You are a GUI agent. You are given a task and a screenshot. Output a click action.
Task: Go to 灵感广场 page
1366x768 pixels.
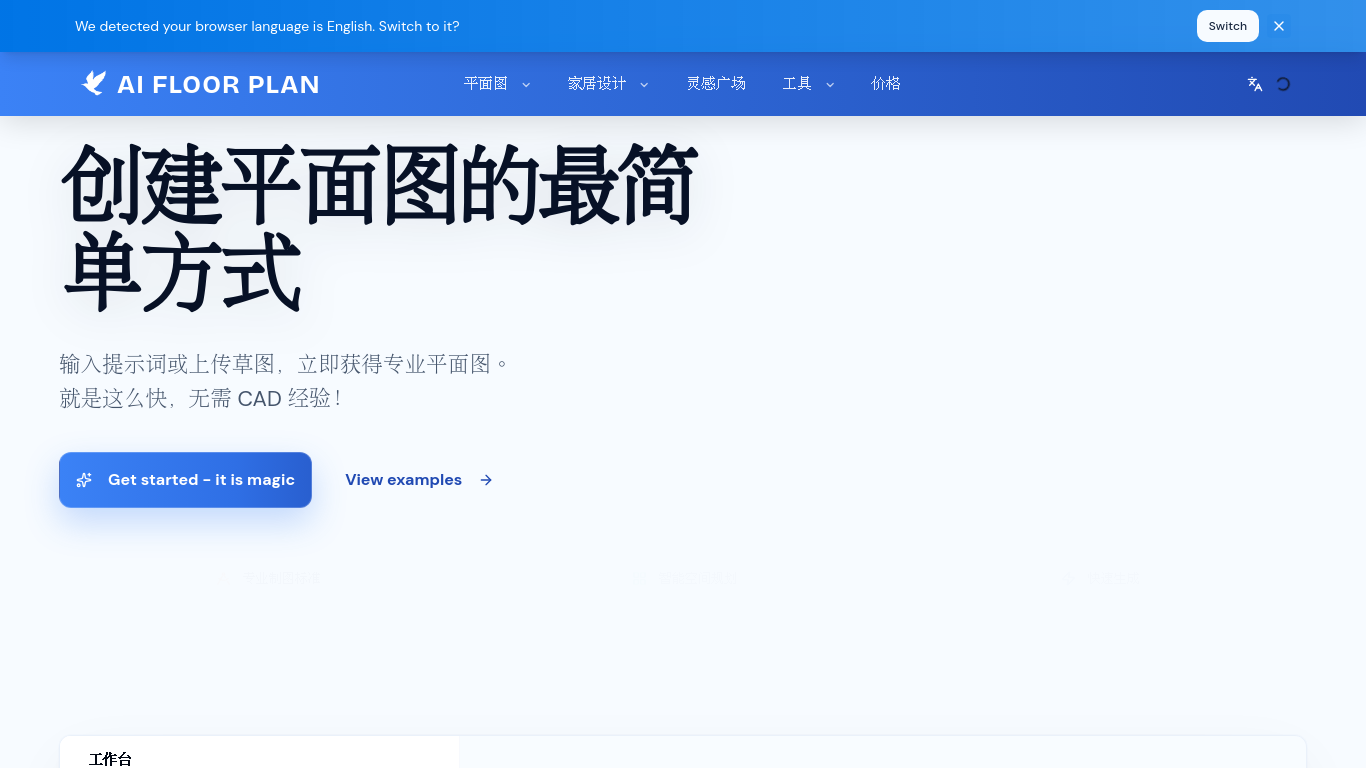pos(716,84)
